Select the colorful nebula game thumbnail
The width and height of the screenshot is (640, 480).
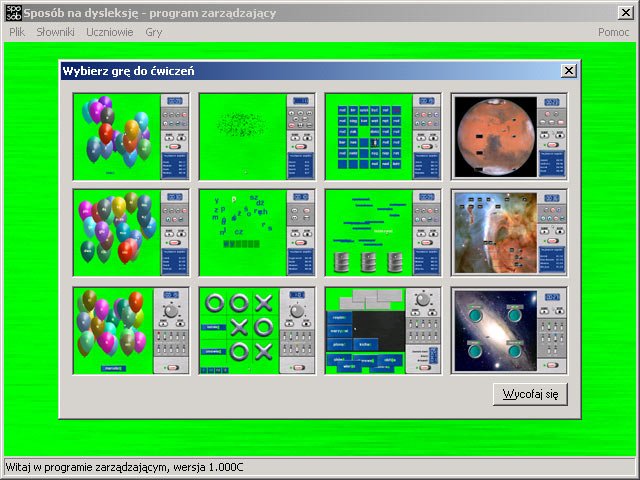(x=509, y=234)
